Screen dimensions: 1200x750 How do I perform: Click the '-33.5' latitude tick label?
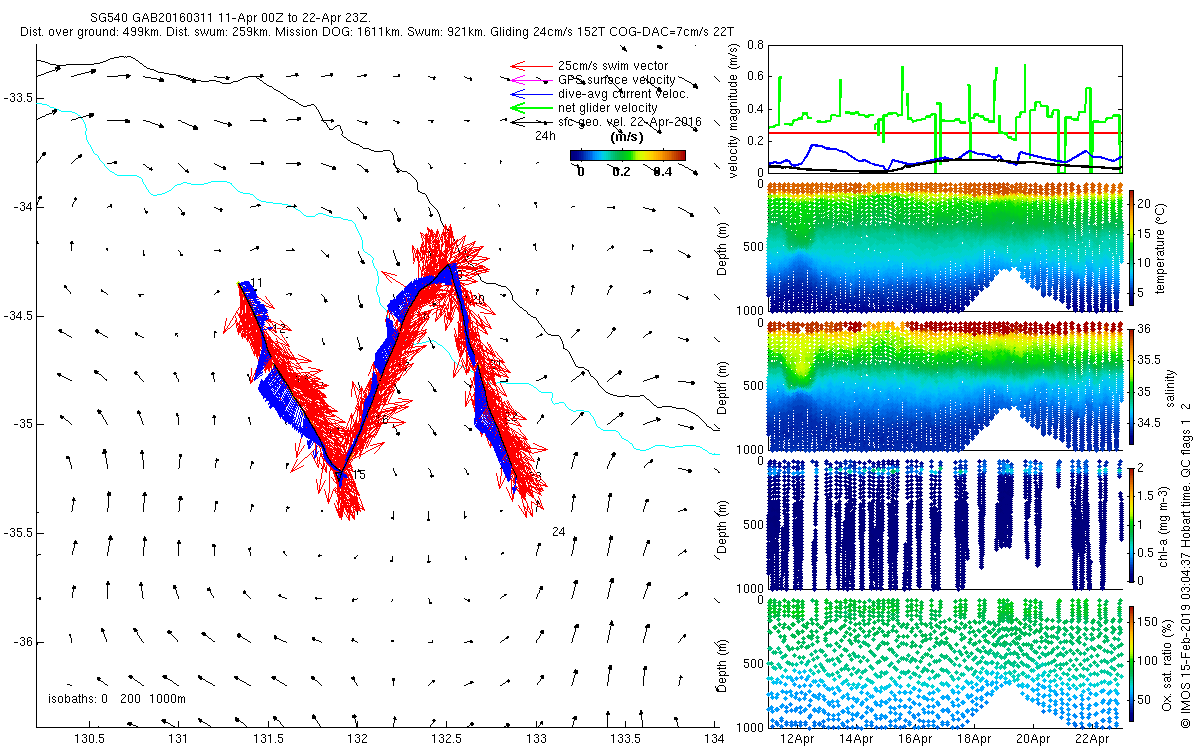(x=18, y=98)
